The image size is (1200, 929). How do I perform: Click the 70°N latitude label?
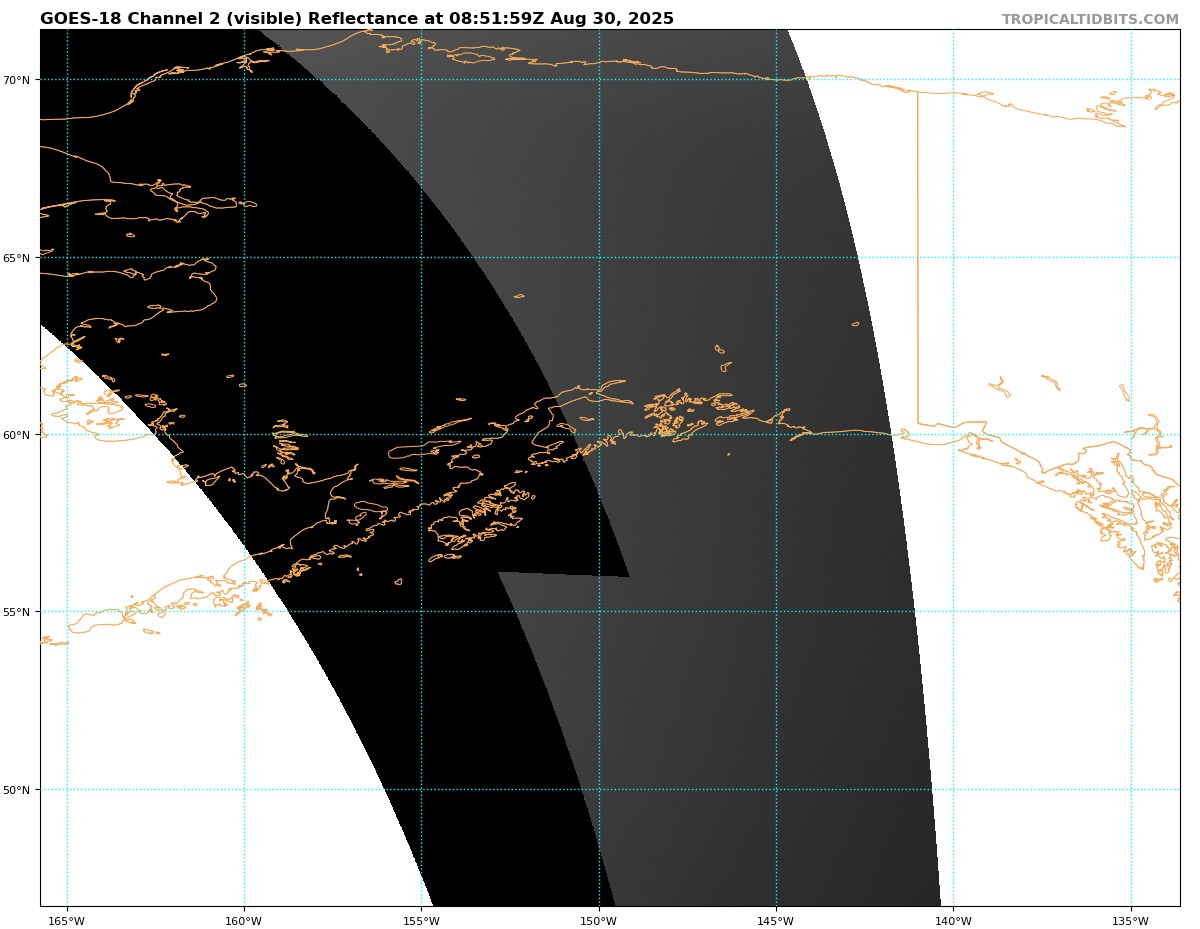19,80
